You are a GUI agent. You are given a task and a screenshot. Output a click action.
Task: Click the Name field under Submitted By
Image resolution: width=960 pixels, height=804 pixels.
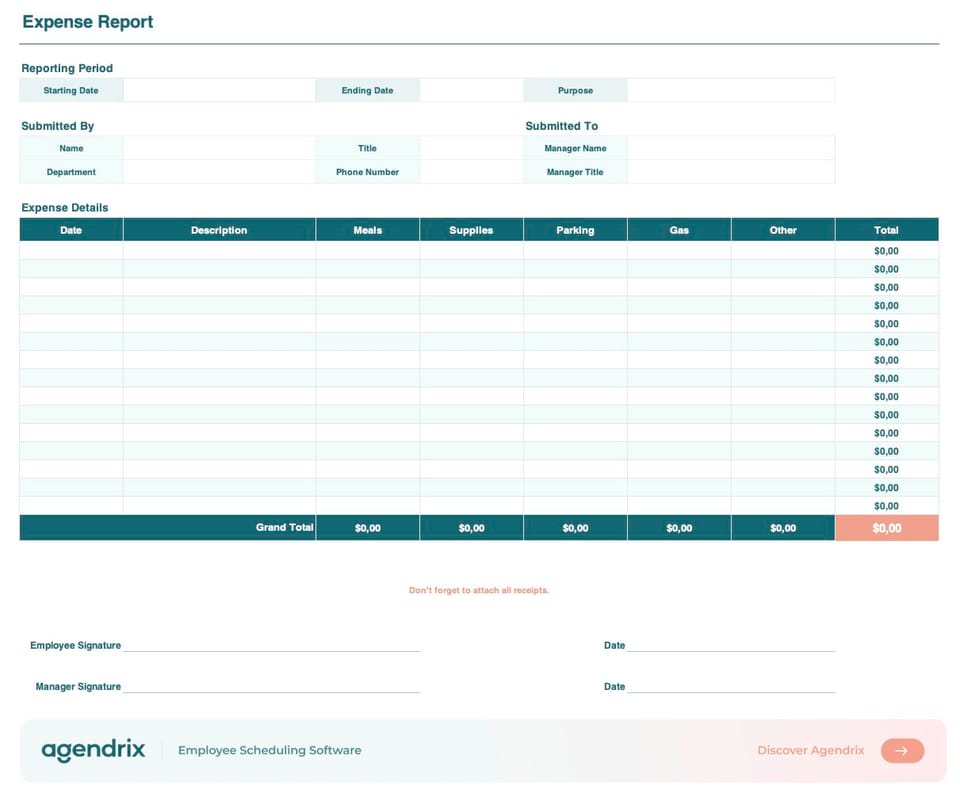(x=219, y=148)
